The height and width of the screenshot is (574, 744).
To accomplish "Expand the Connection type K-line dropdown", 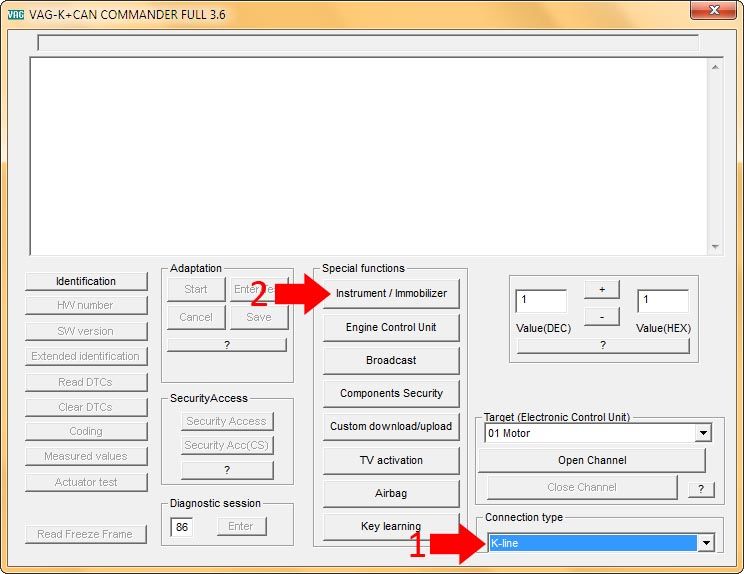I will point(705,543).
